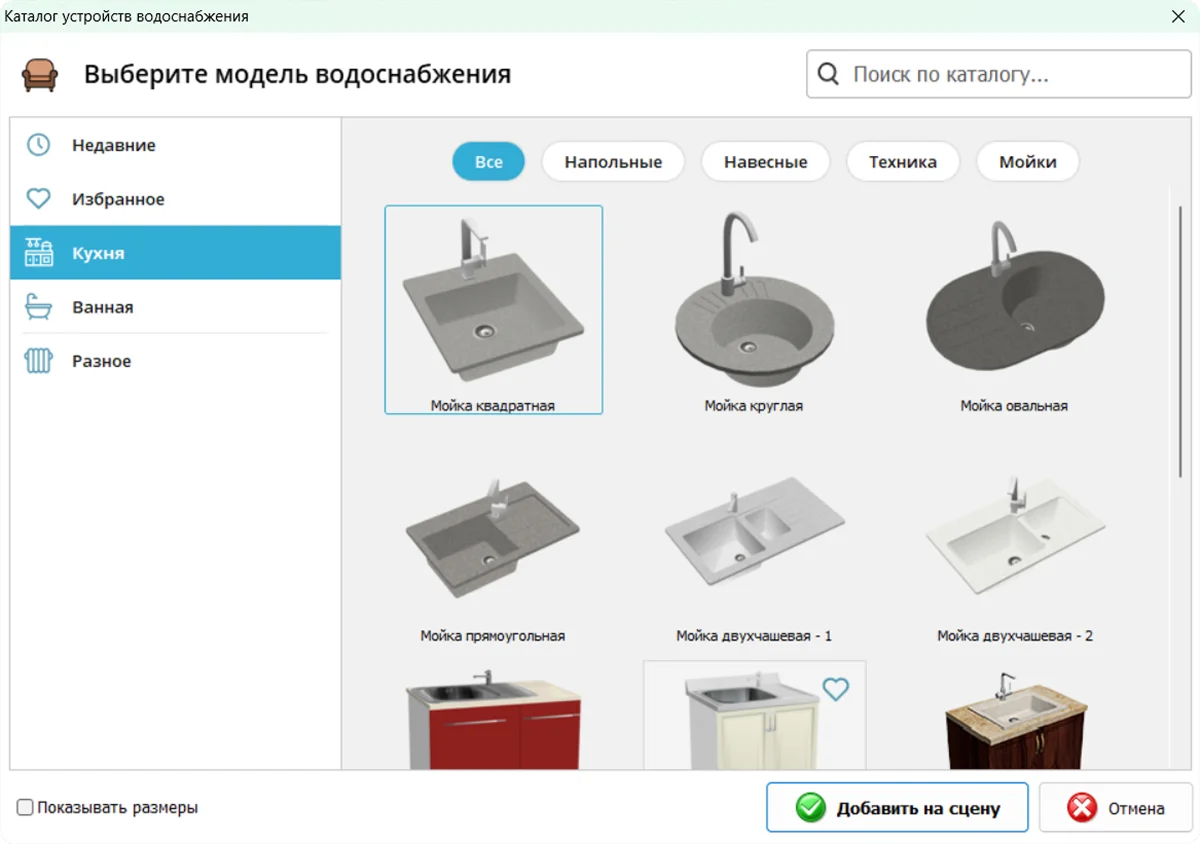Click the bathtub icon beside Ванная
Image resolution: width=1200 pixels, height=844 pixels.
(38, 307)
